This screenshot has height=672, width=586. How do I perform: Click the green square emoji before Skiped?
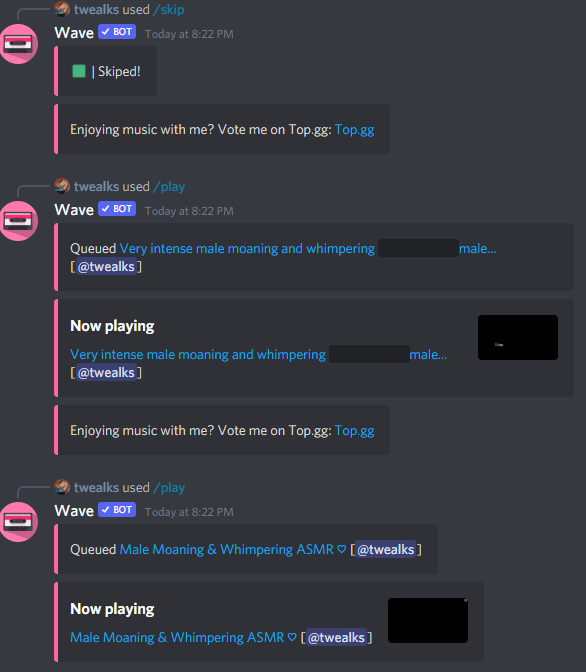pos(79,71)
